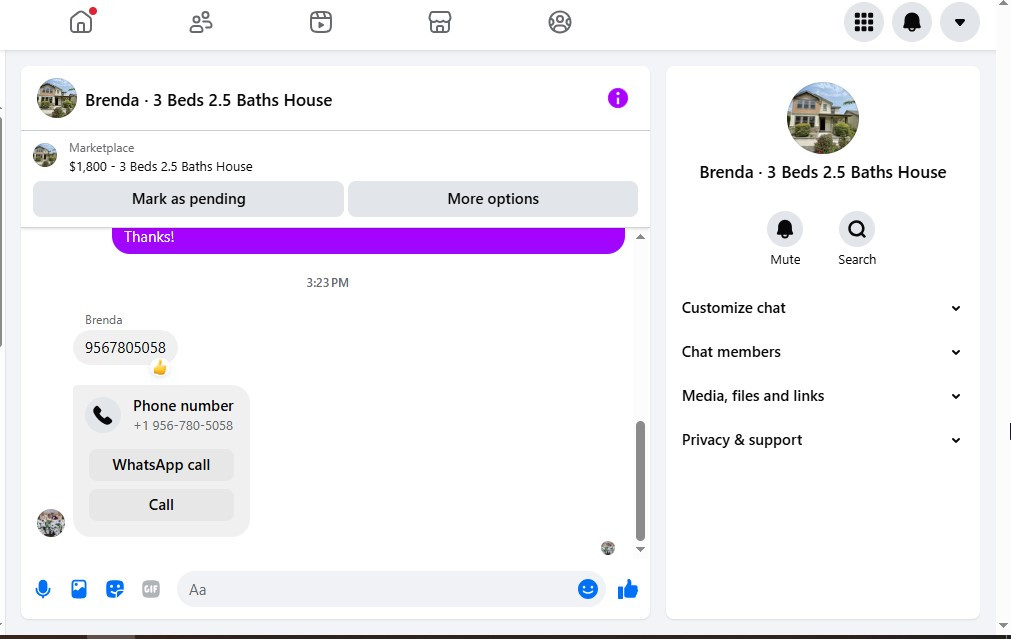Screen dimensions: 1011x639
Task: Click the chat scrollbar down arrow
Action: point(640,549)
